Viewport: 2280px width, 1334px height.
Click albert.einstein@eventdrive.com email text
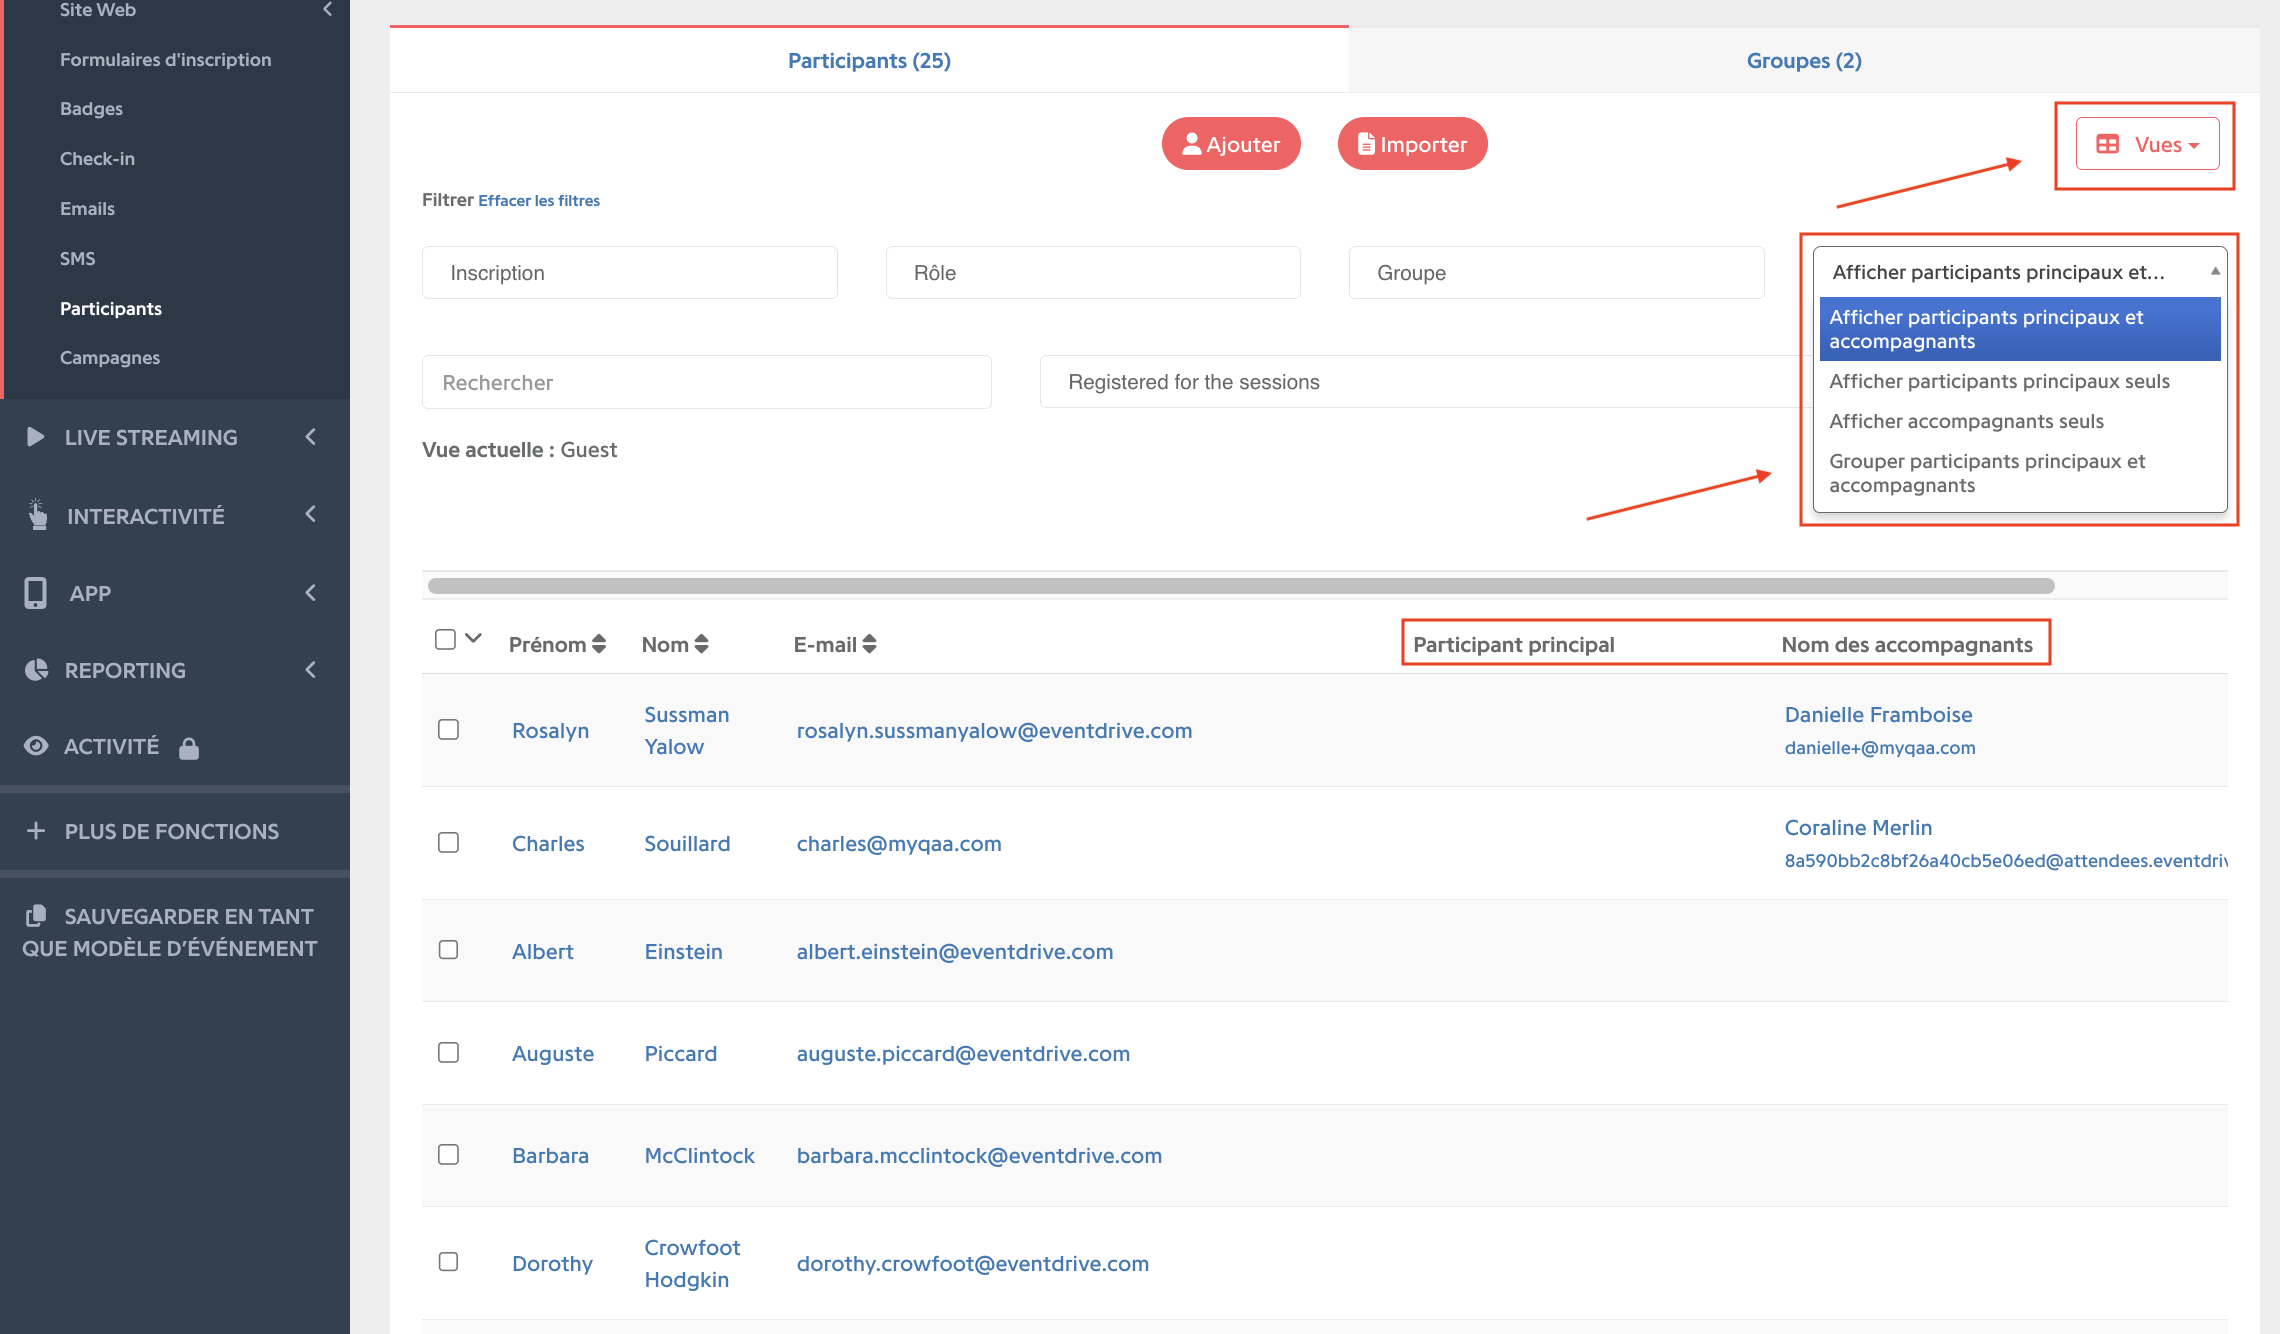(955, 951)
